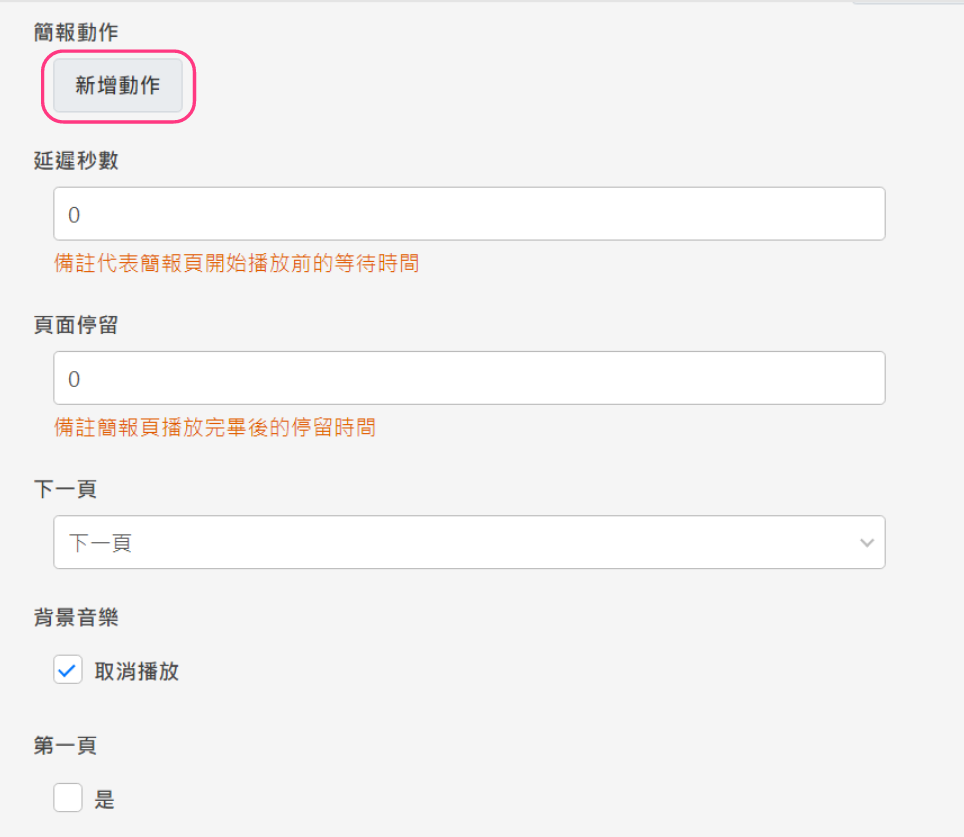This screenshot has width=964, height=837.
Task: Focus the 頁面停留 input field
Action: (469, 378)
